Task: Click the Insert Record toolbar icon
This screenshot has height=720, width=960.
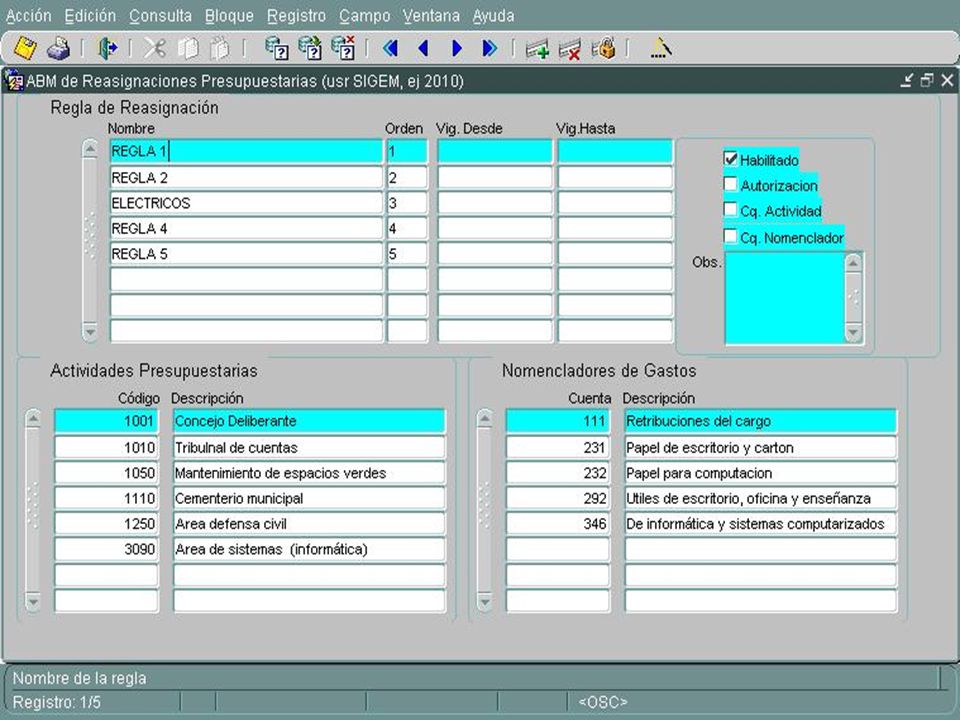Action: [537, 49]
